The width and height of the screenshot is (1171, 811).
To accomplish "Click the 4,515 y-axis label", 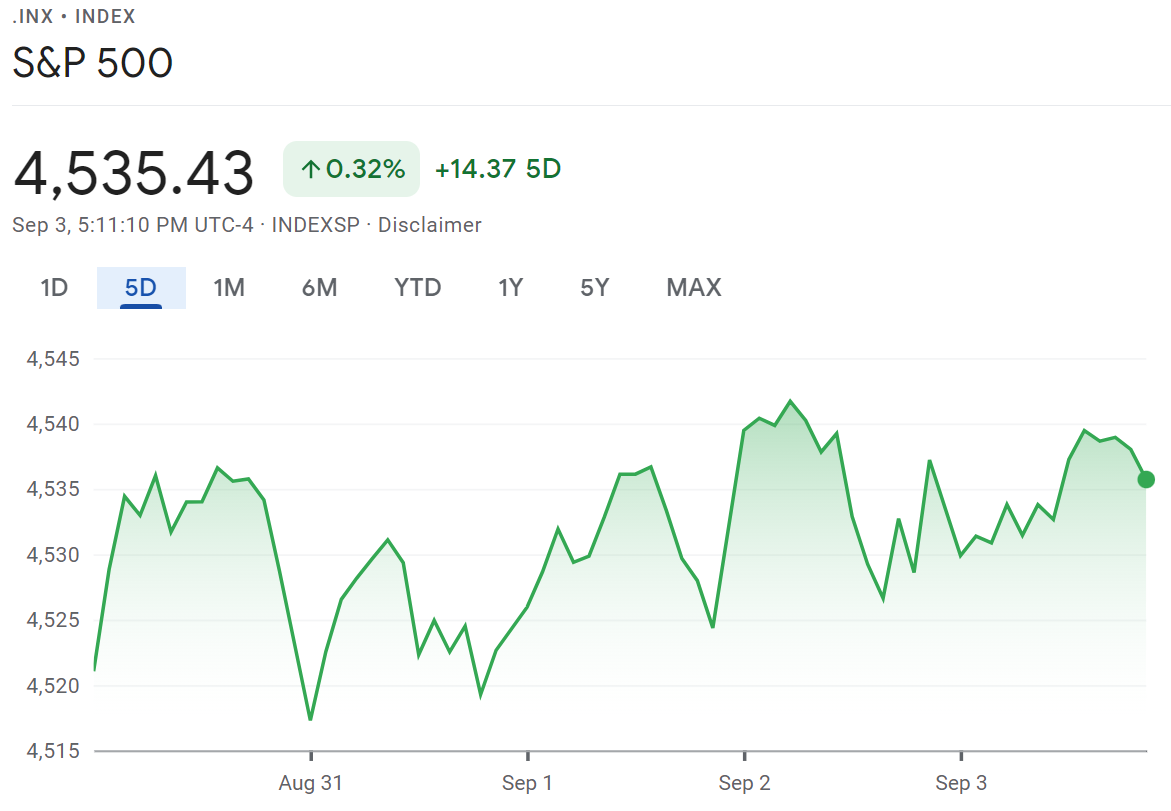I will coord(53,751).
